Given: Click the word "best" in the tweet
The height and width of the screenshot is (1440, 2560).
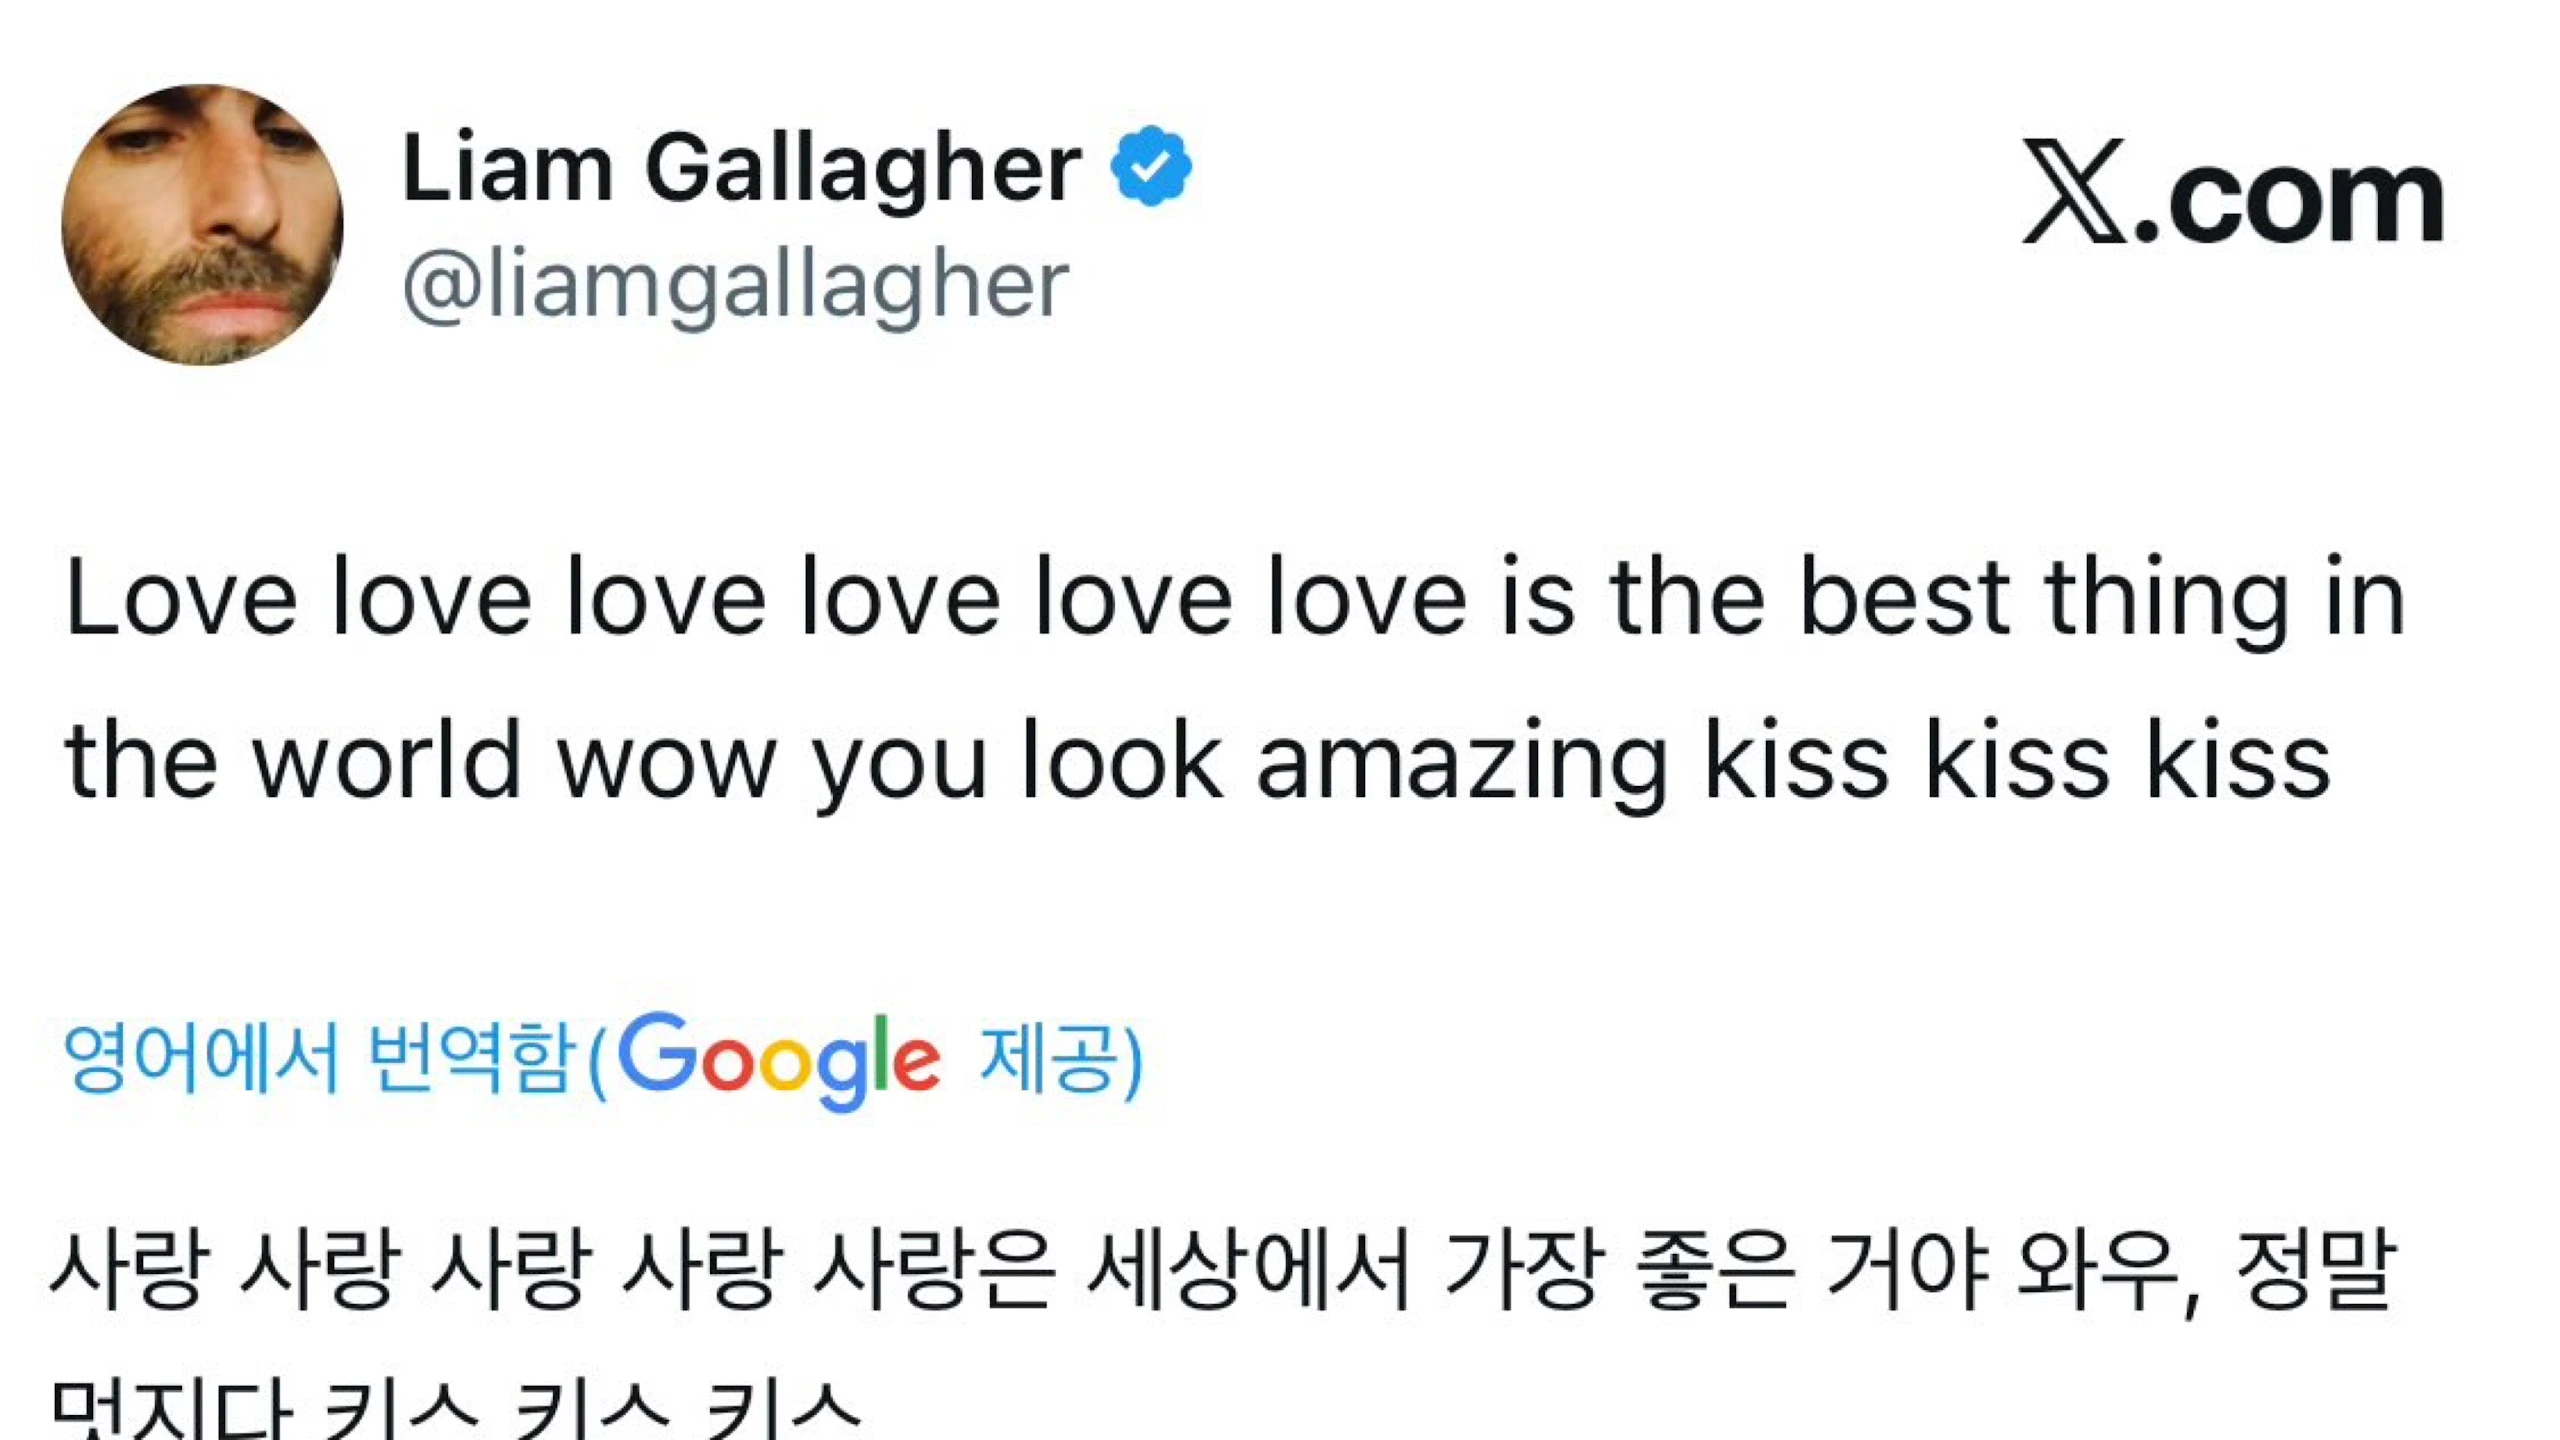Looking at the screenshot, I should click(1905, 598).
